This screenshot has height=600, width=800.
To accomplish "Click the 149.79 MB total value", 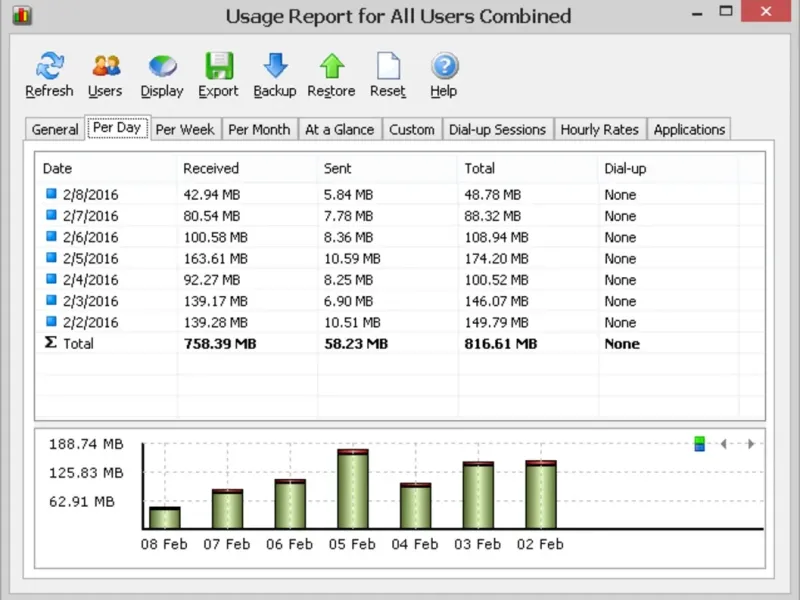I will click(496, 322).
